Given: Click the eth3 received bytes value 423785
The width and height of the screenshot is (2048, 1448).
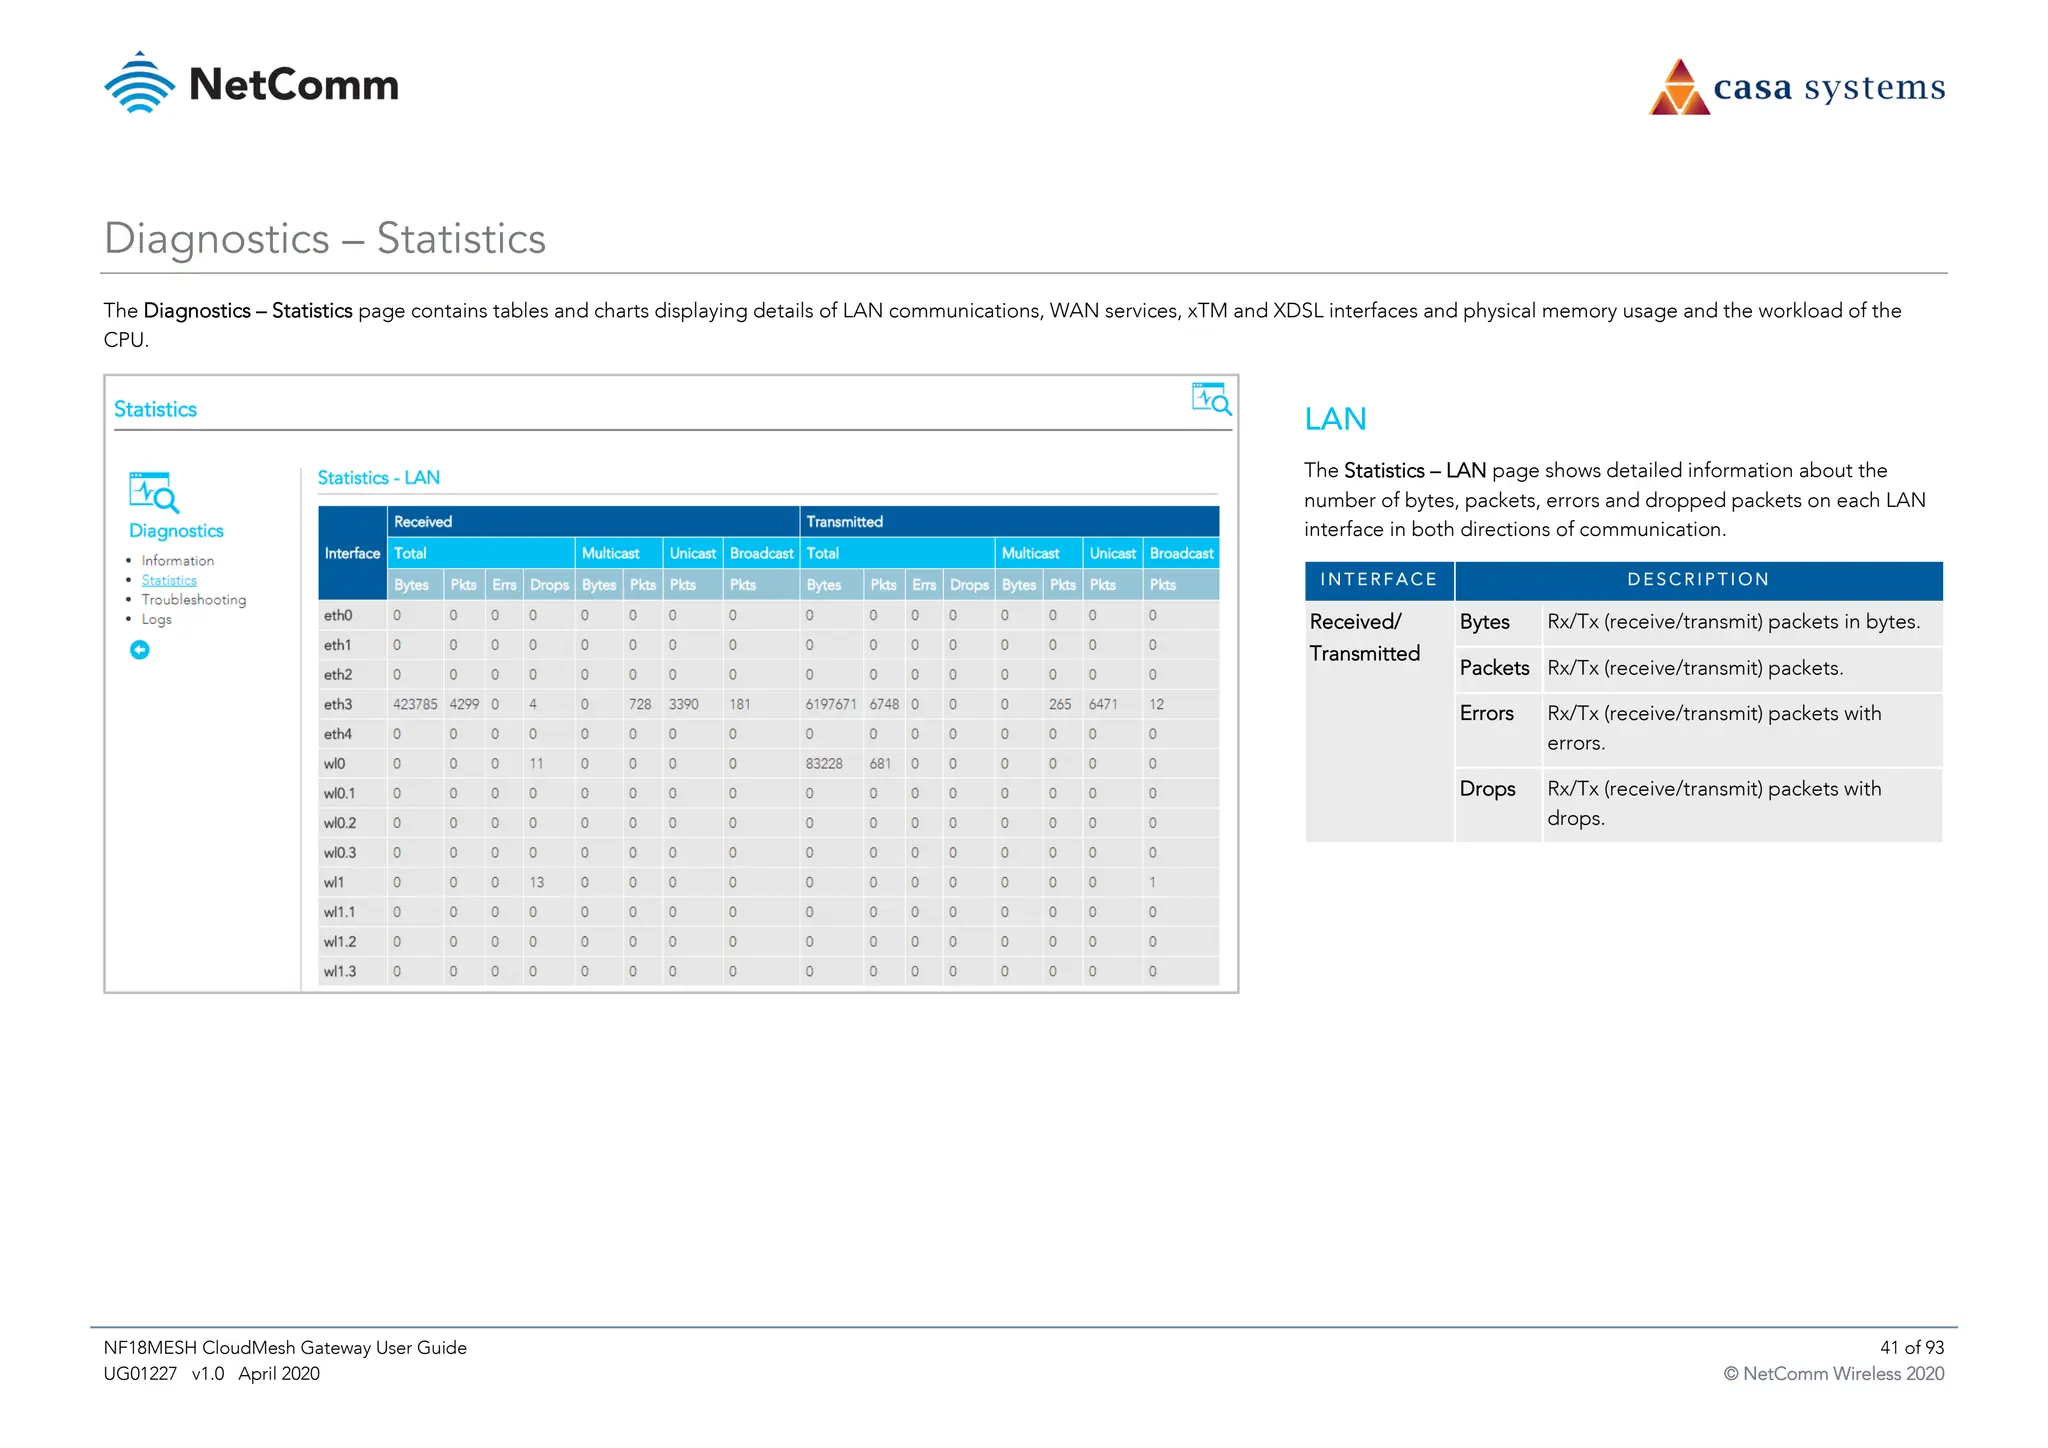Looking at the screenshot, I should click(x=415, y=705).
